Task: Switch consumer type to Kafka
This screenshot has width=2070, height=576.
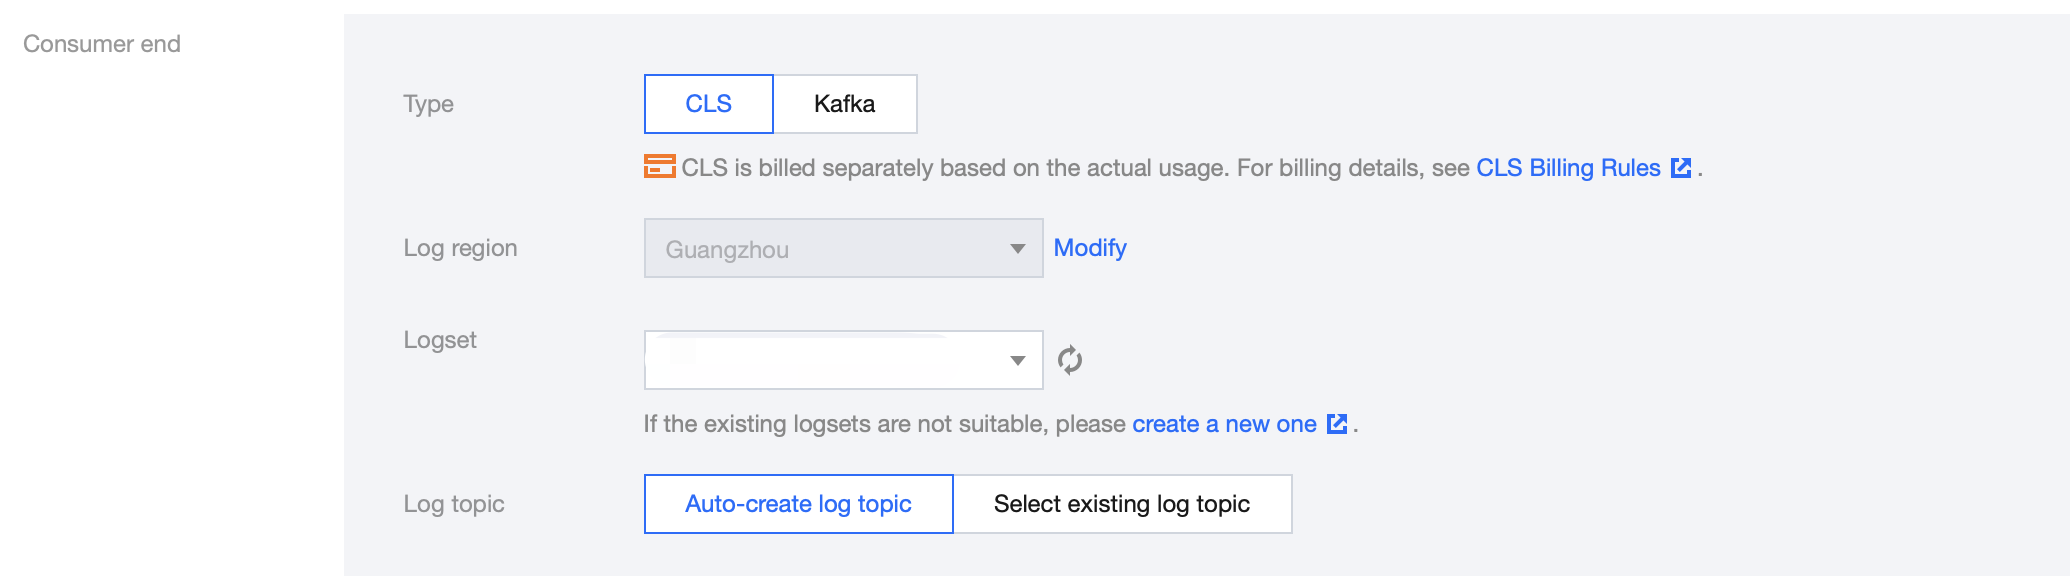Action: [844, 104]
